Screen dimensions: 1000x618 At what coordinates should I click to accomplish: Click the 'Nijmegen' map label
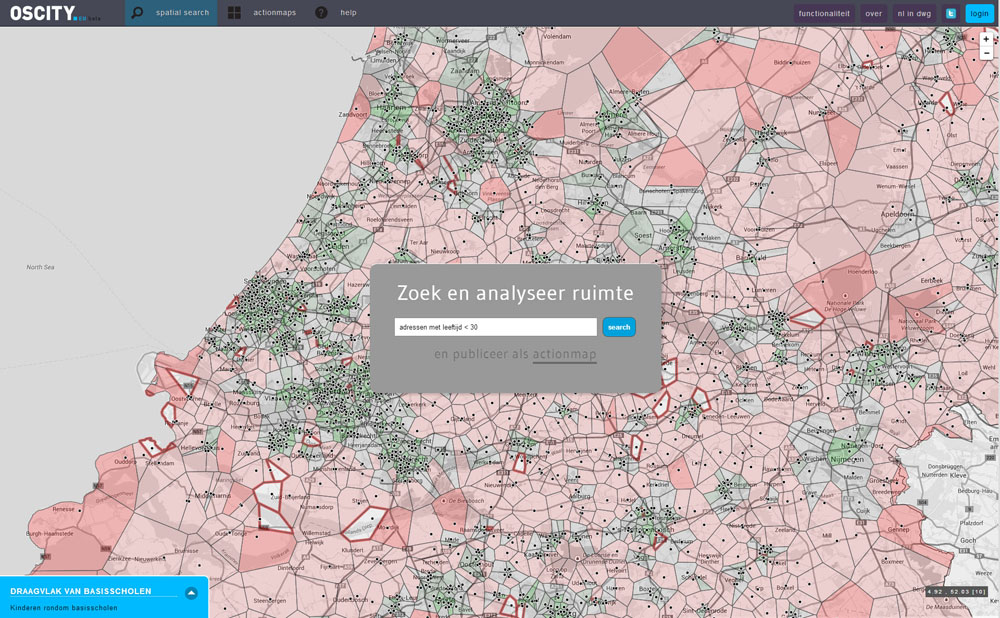tap(847, 459)
